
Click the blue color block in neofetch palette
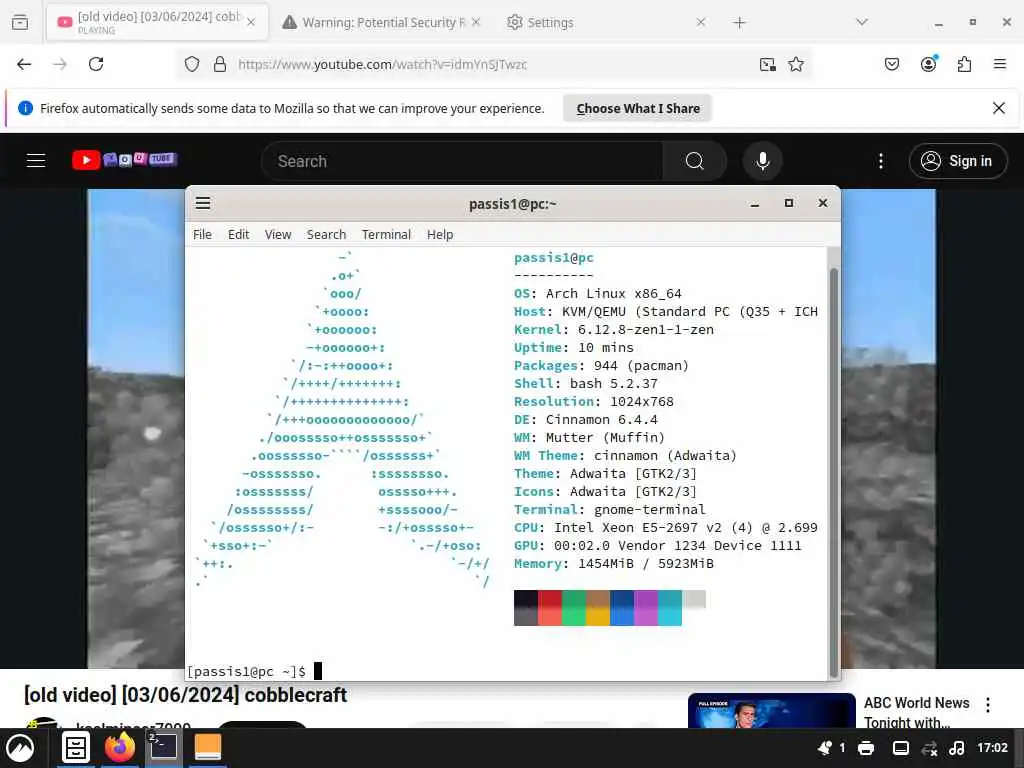pos(622,608)
